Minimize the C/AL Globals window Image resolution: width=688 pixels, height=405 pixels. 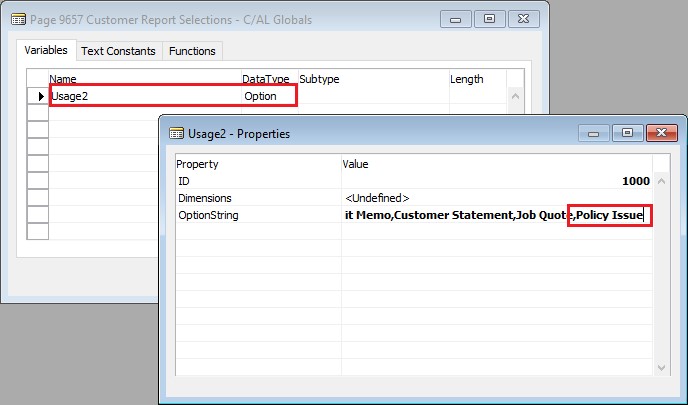454,18
